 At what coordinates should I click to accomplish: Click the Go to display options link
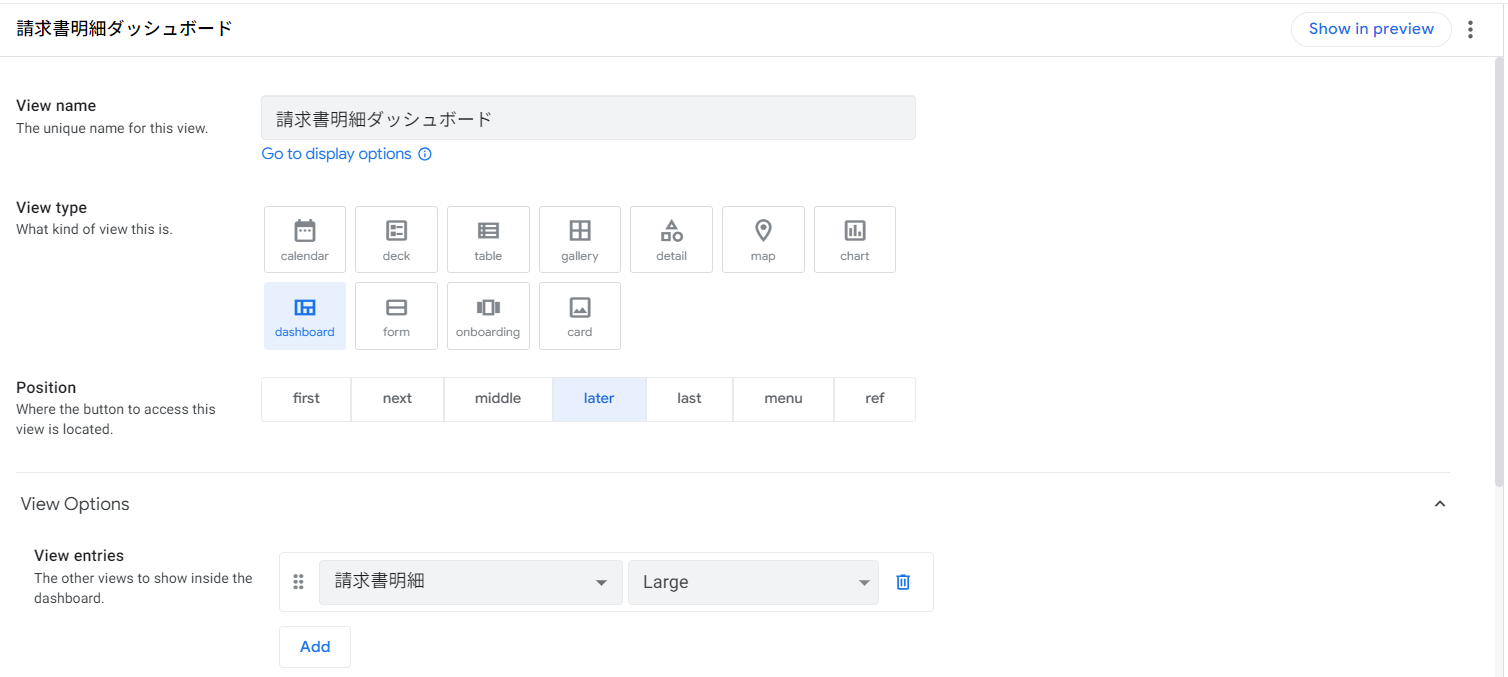coord(337,154)
